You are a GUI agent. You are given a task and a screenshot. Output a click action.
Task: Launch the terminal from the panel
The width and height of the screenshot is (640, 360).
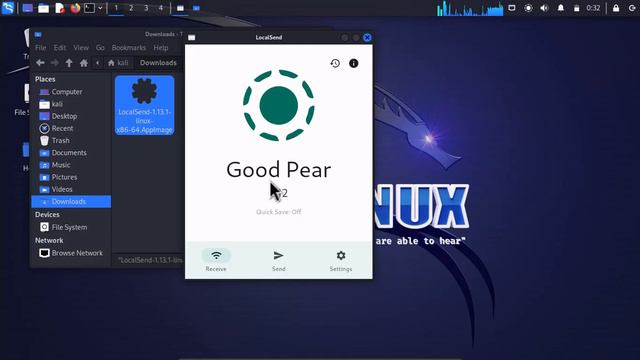pos(89,8)
